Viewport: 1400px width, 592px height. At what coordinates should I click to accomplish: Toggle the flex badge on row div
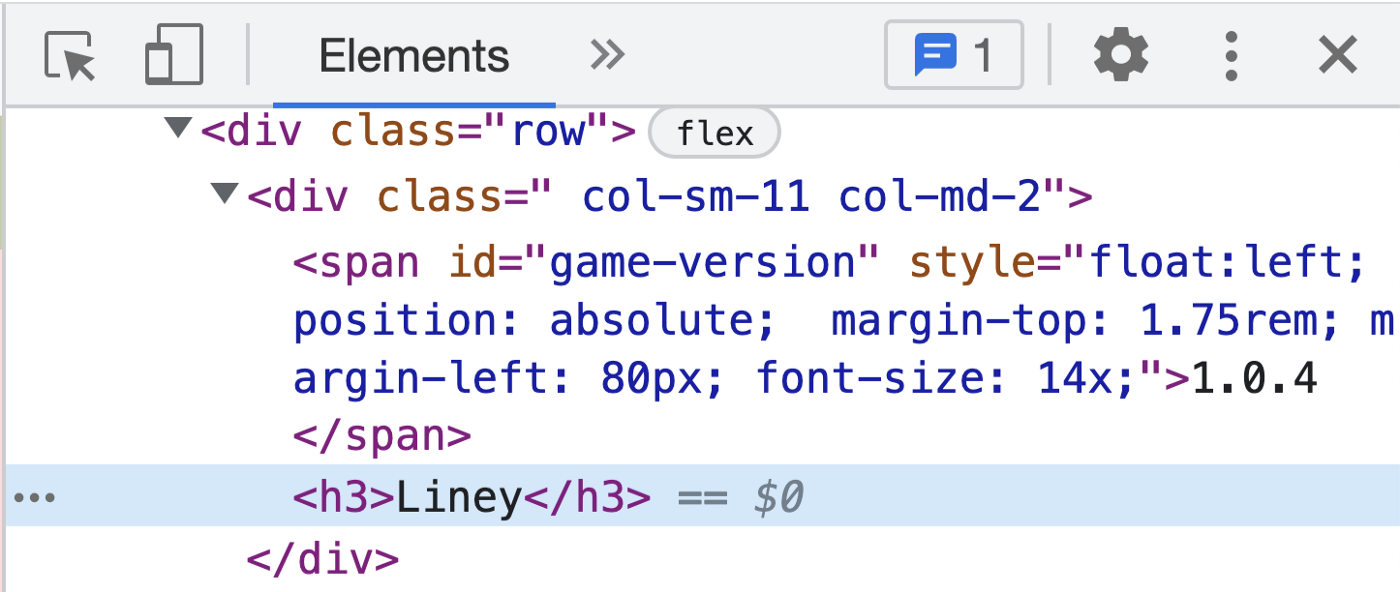point(715,133)
